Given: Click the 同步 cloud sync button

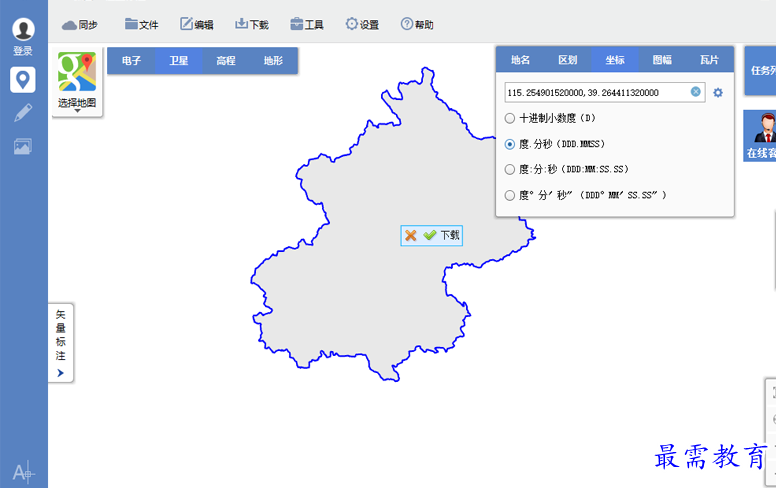Looking at the screenshot, I should coord(80,25).
